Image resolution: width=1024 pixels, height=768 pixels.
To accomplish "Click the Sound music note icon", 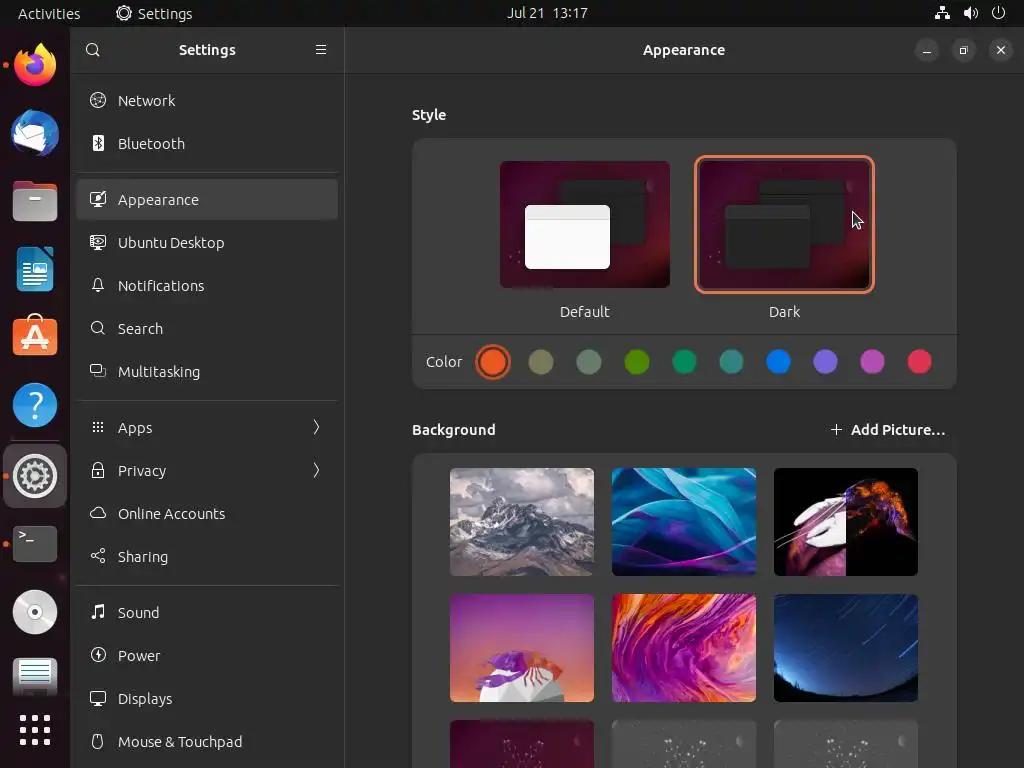I will pyautogui.click(x=98, y=612).
